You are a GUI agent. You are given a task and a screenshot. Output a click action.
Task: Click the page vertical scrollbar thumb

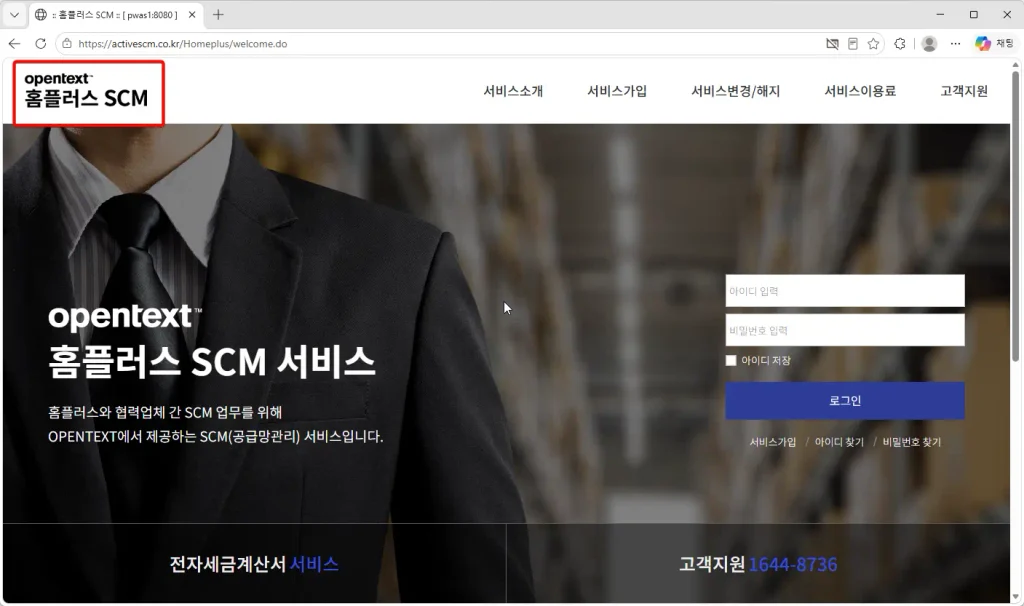(1015, 215)
